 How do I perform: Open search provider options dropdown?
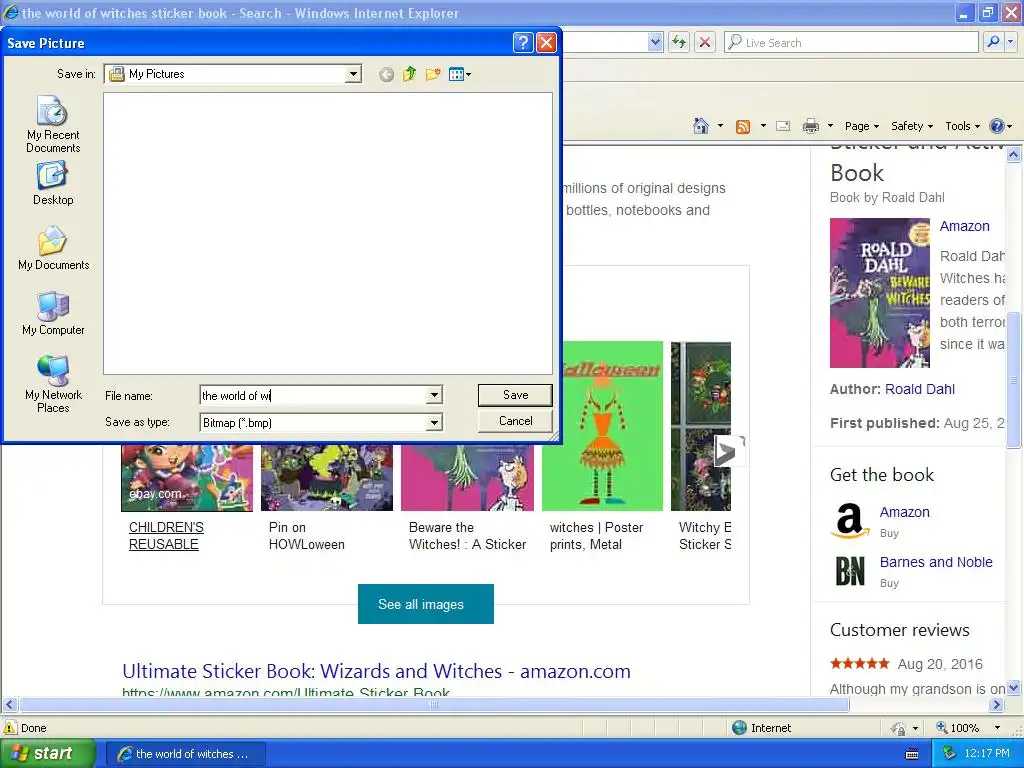coord(1010,42)
